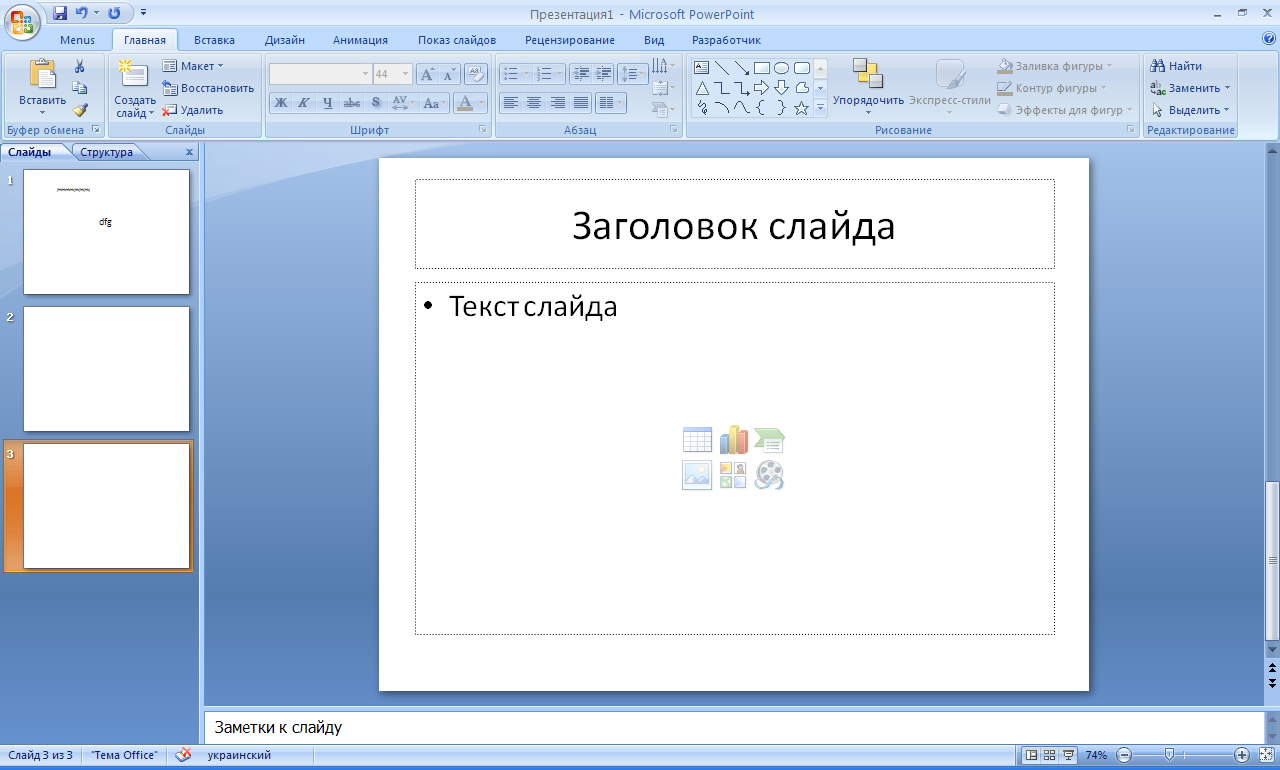Switch to Slide Sorter view
The width and height of the screenshot is (1280, 770).
pyautogui.click(x=1050, y=755)
